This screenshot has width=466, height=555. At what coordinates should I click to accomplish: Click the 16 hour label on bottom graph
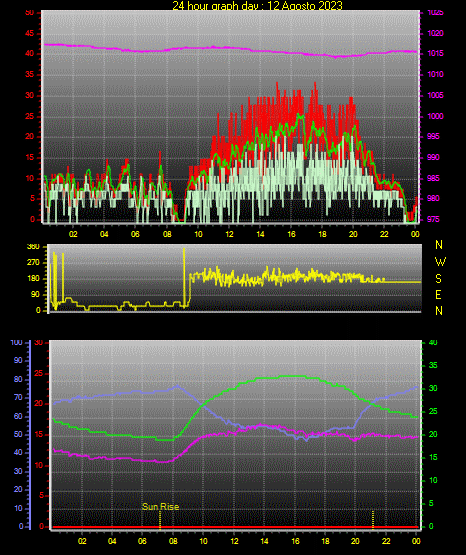[x=295, y=541]
